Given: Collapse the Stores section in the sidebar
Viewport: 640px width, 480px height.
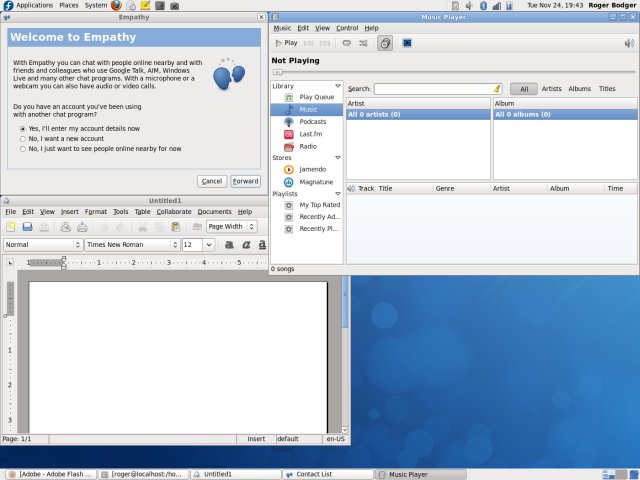Looking at the screenshot, I should point(338,158).
